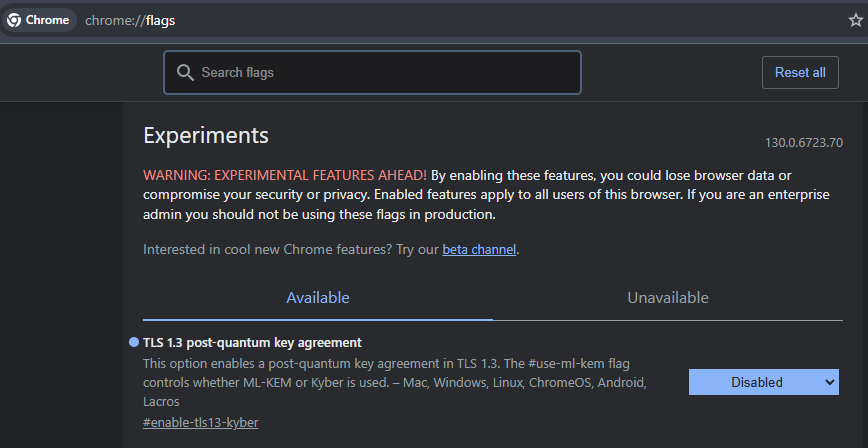Image resolution: width=868 pixels, height=448 pixels.
Task: Click the blue modified-flag dot beside TLS 1.3
Action: 133,342
